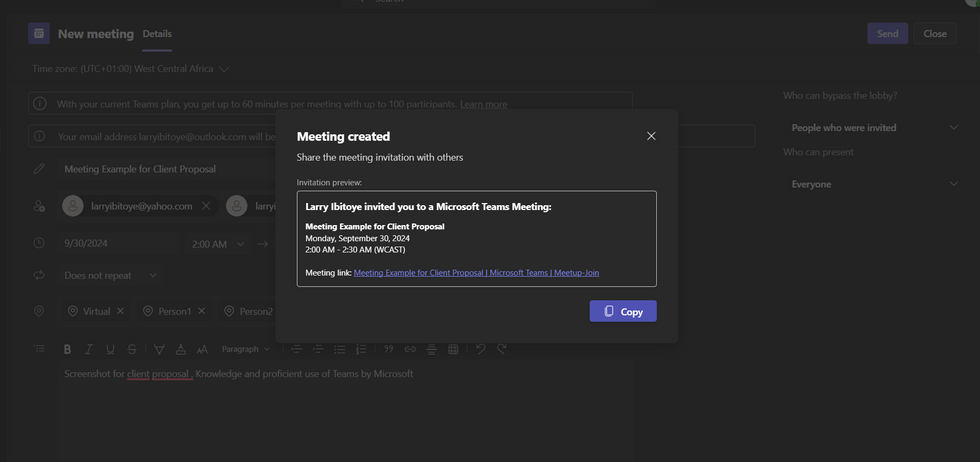Open the Paragraph style dropdown
980x462 pixels.
point(246,349)
